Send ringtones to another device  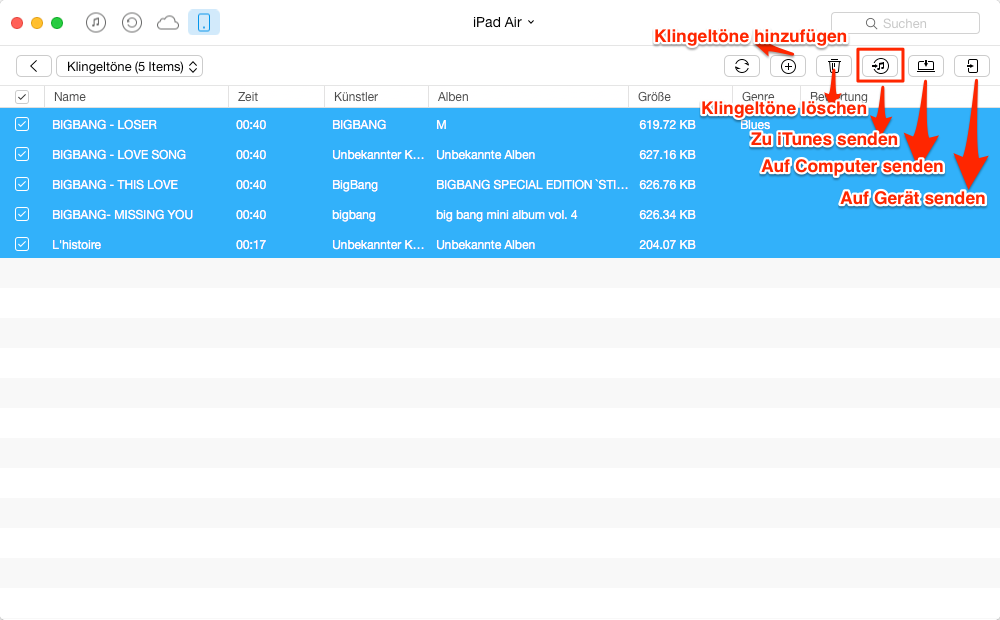(972, 66)
